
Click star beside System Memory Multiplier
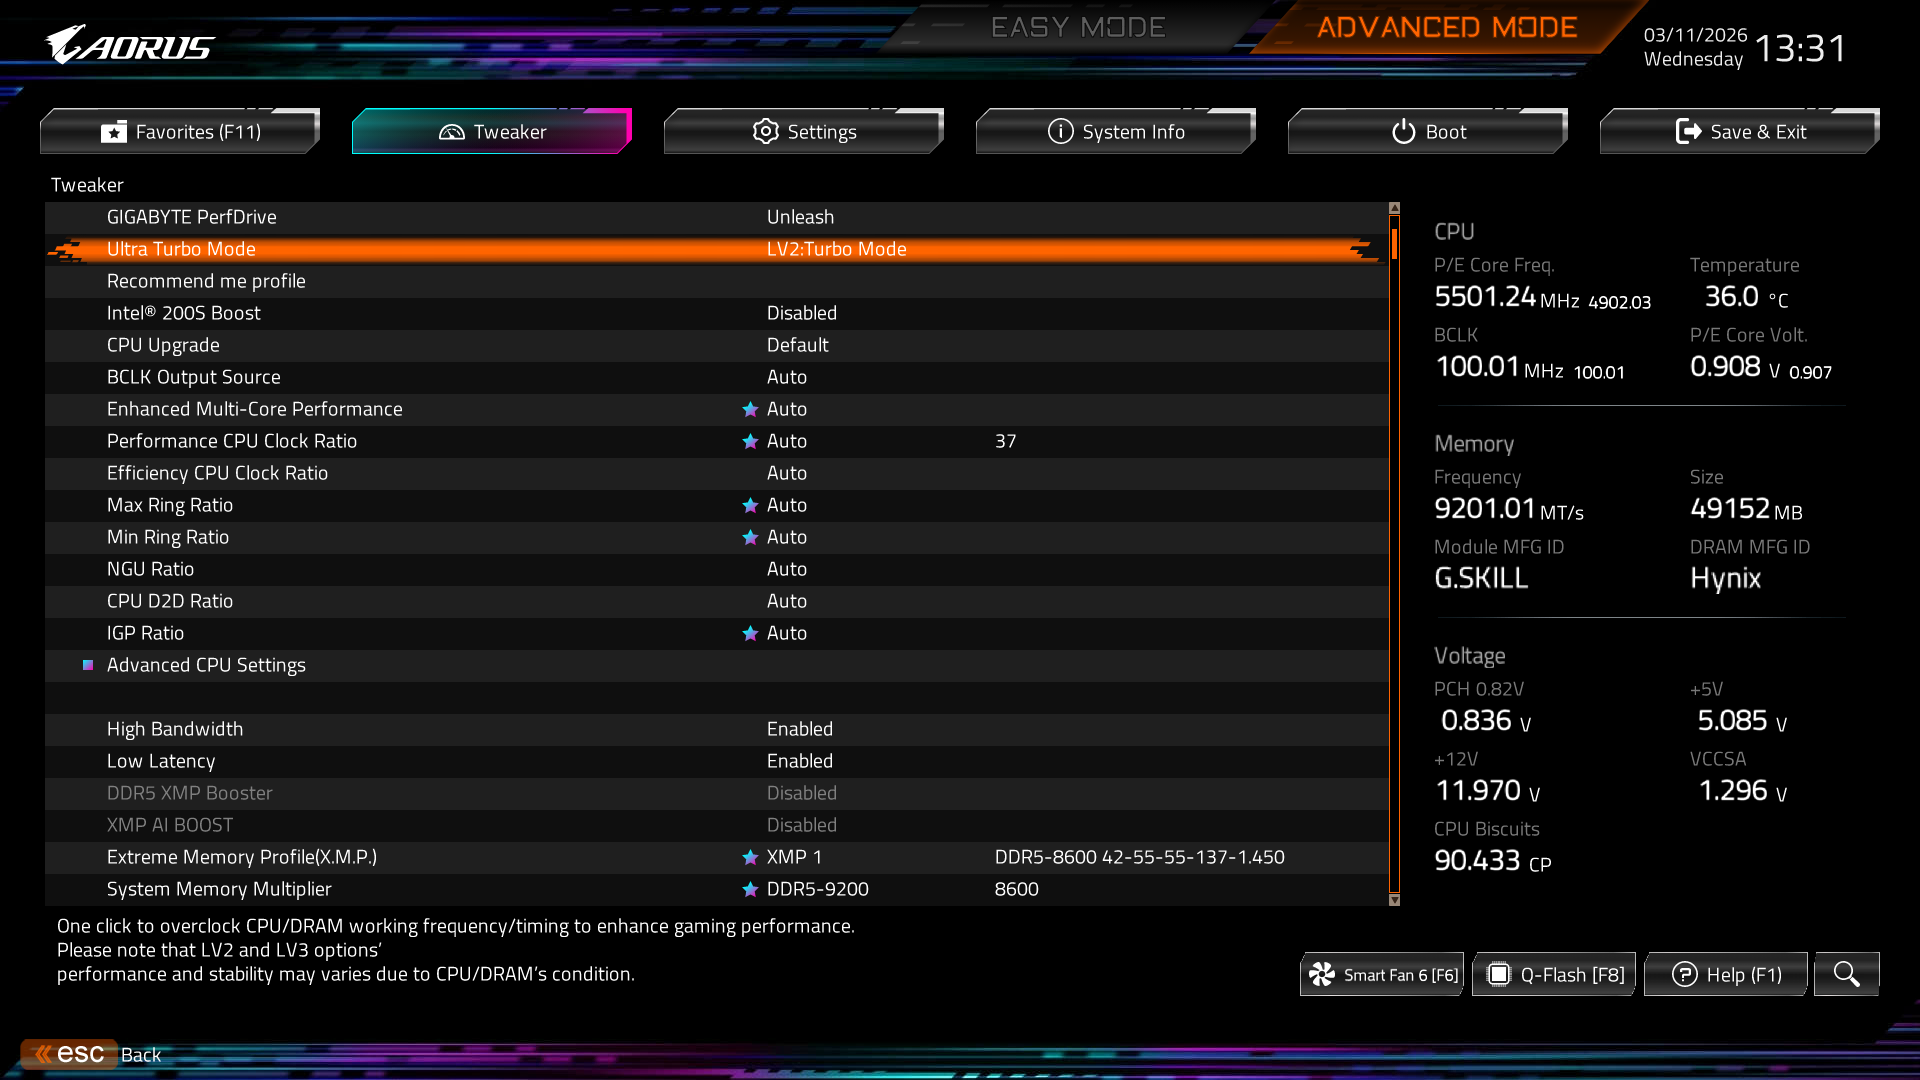(x=750, y=890)
